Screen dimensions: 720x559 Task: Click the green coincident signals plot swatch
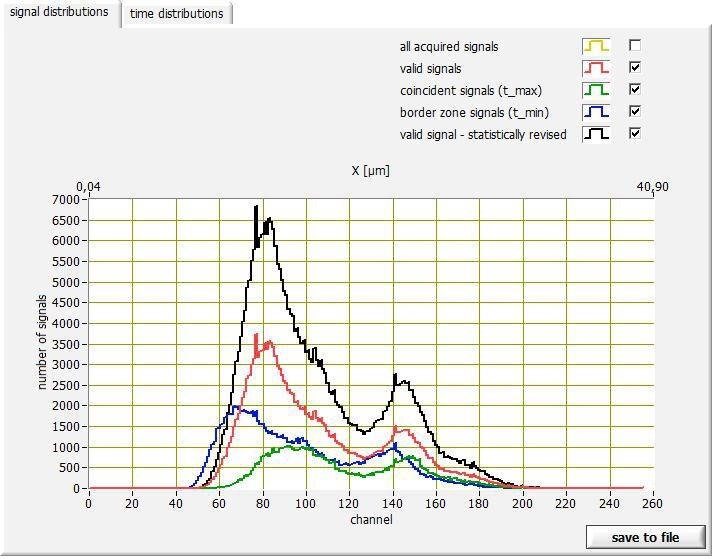tap(596, 90)
